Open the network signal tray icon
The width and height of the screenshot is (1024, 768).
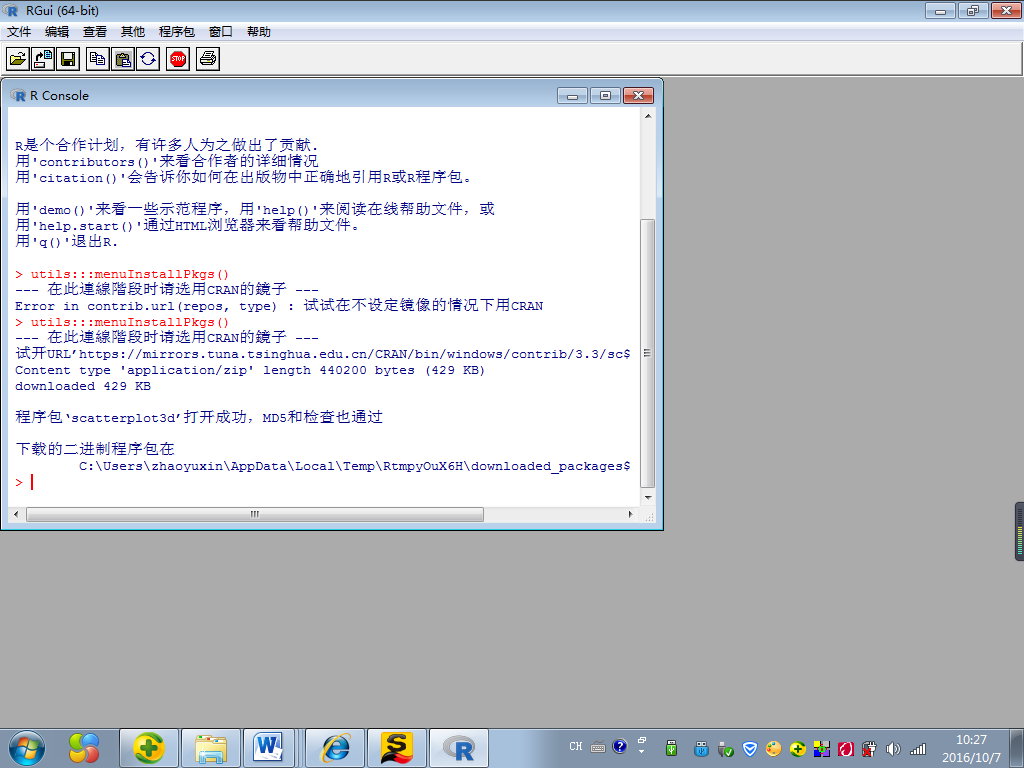[x=918, y=748]
